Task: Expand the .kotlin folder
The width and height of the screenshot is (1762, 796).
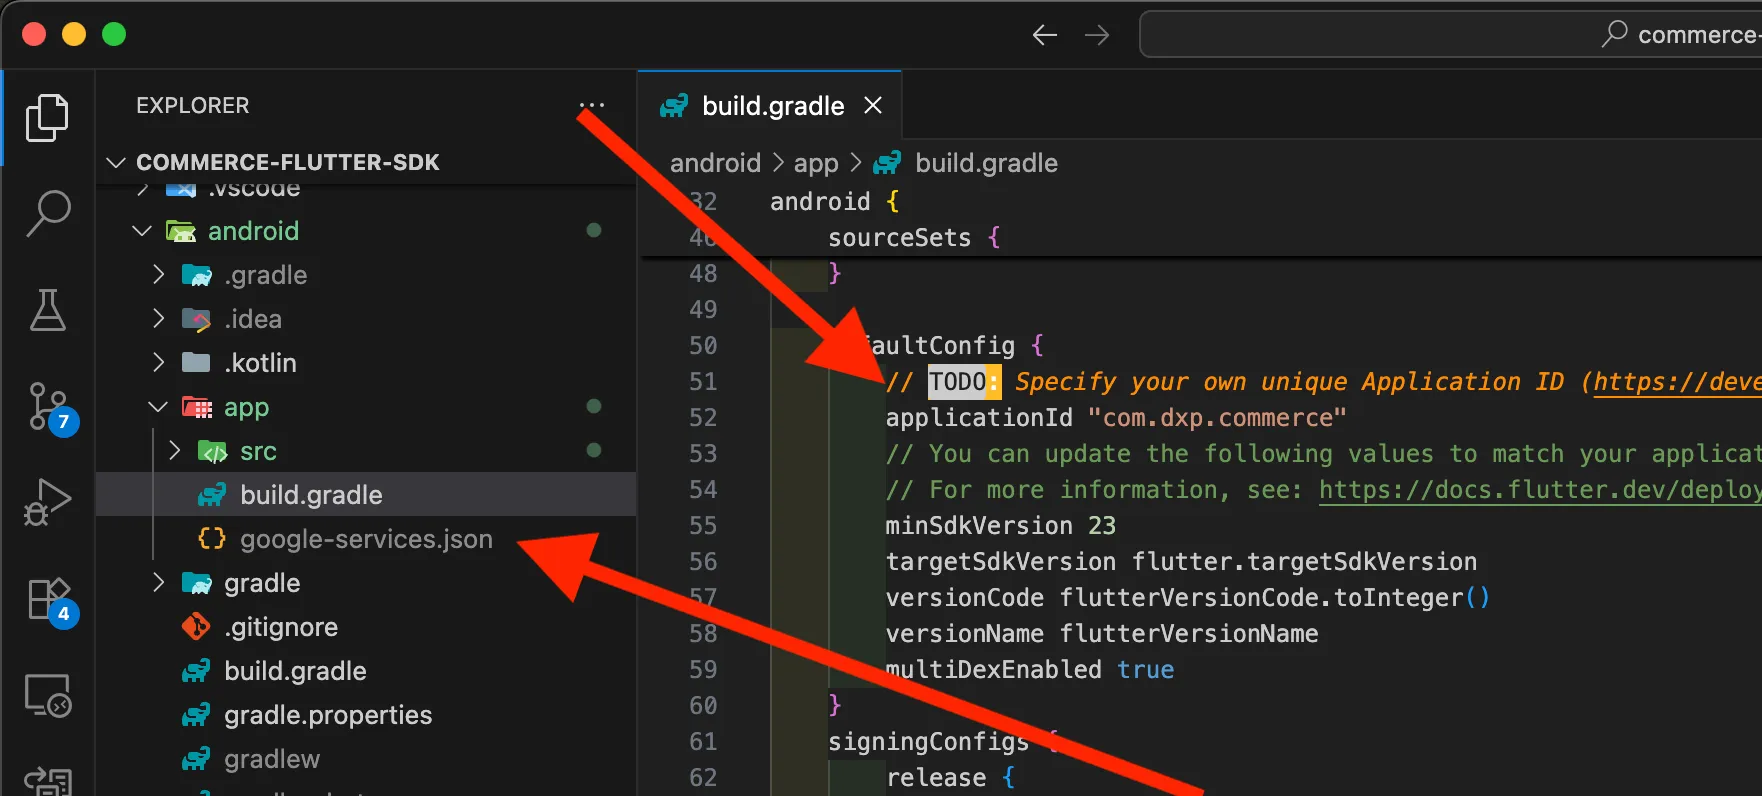Action: (x=158, y=362)
